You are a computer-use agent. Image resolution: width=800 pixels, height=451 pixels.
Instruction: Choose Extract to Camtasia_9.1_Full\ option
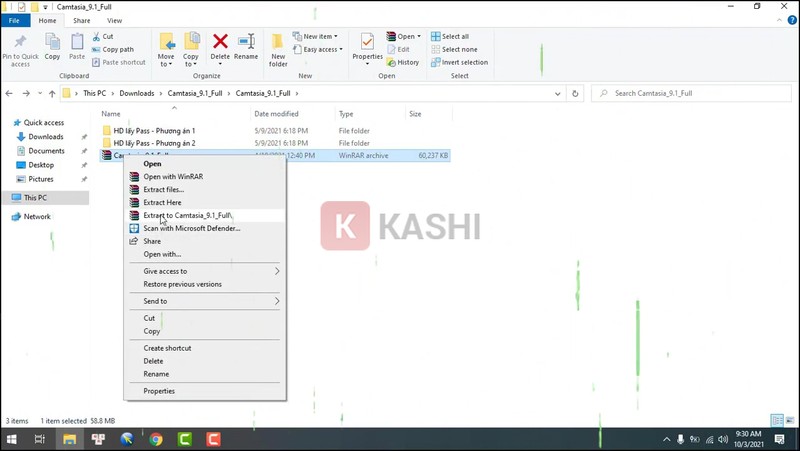coord(205,215)
